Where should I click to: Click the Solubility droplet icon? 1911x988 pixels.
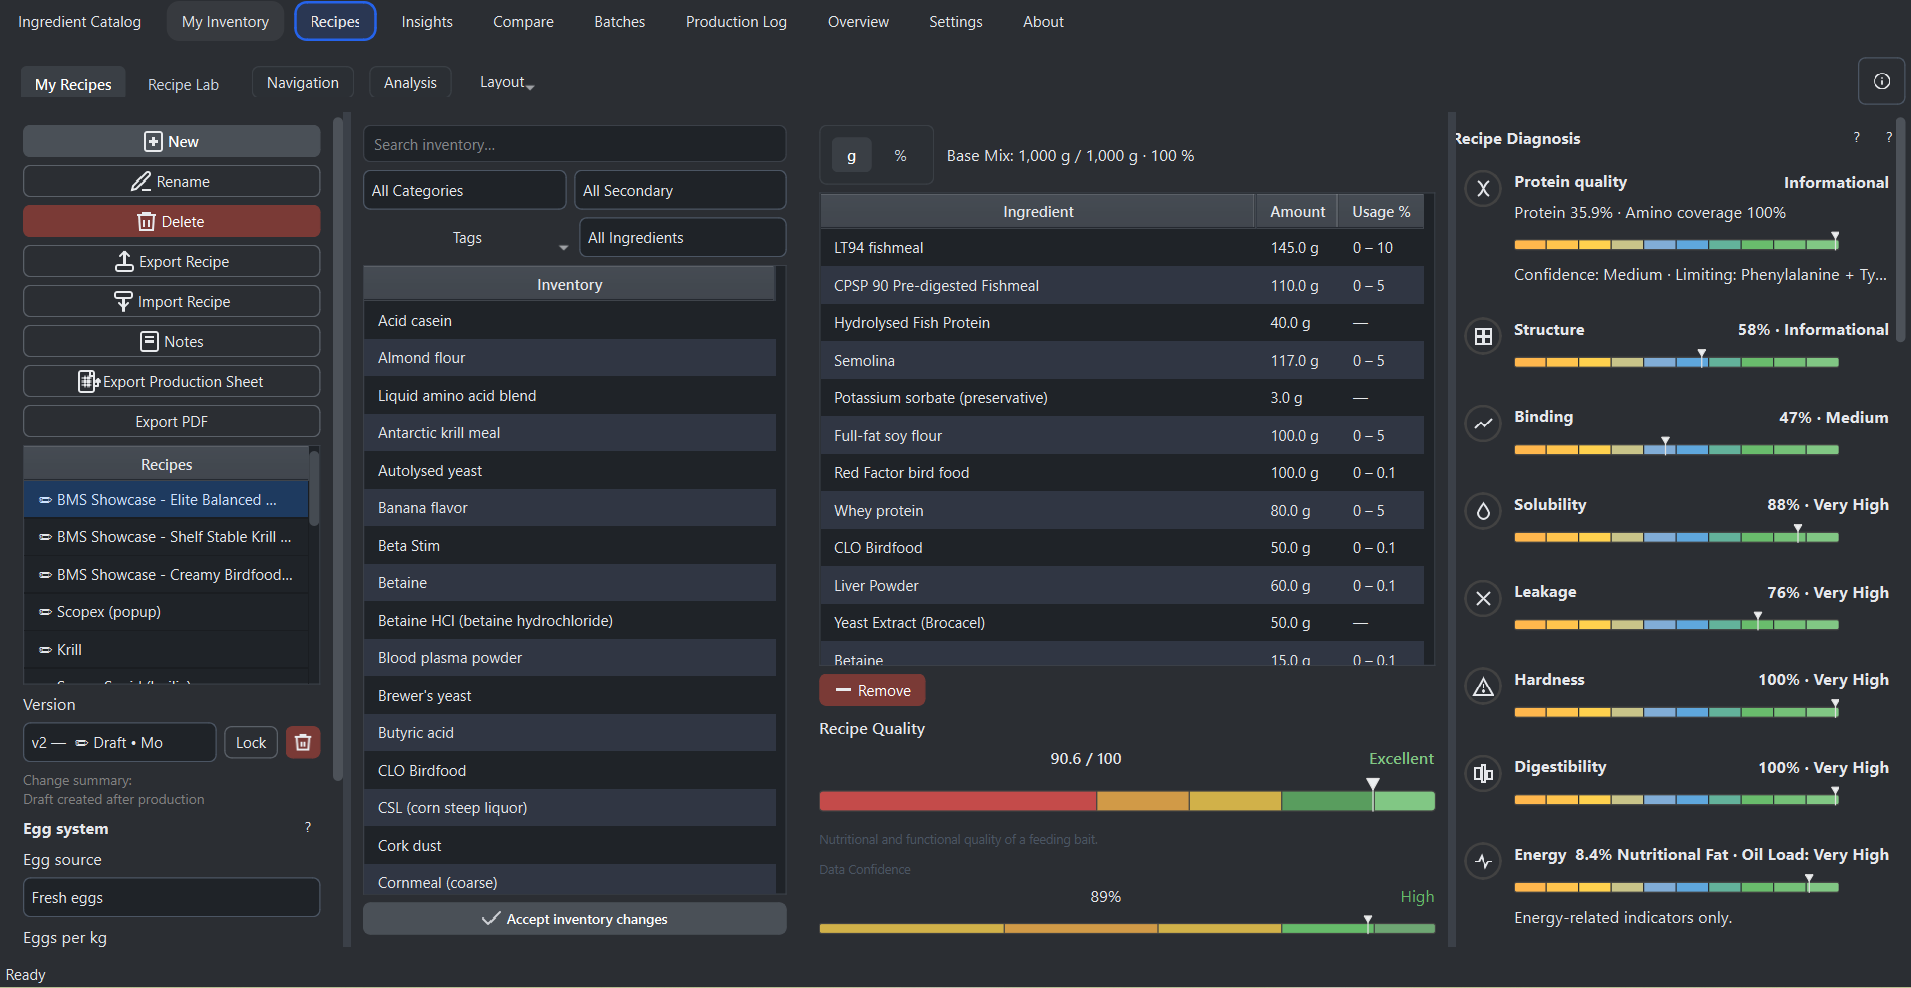(x=1483, y=511)
